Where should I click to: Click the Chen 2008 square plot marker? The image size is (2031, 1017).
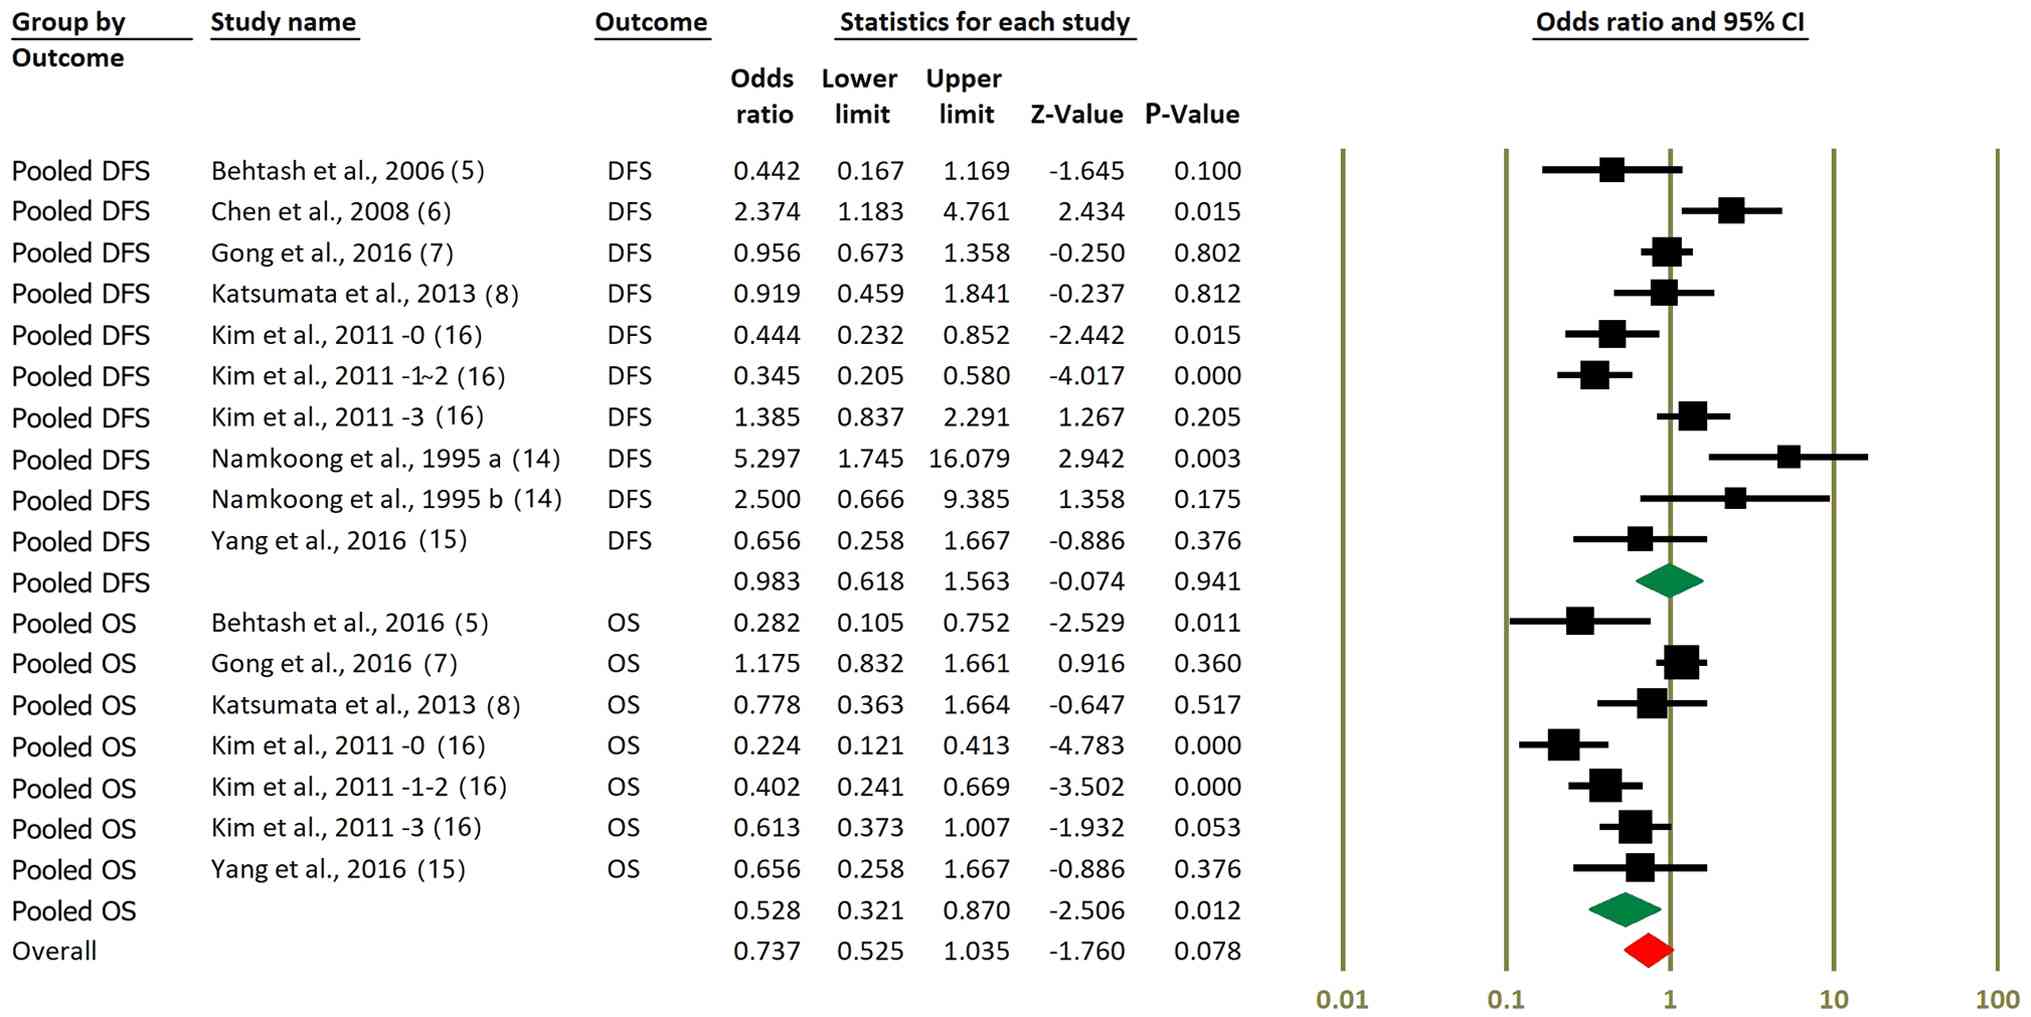pyautogui.click(x=1731, y=211)
